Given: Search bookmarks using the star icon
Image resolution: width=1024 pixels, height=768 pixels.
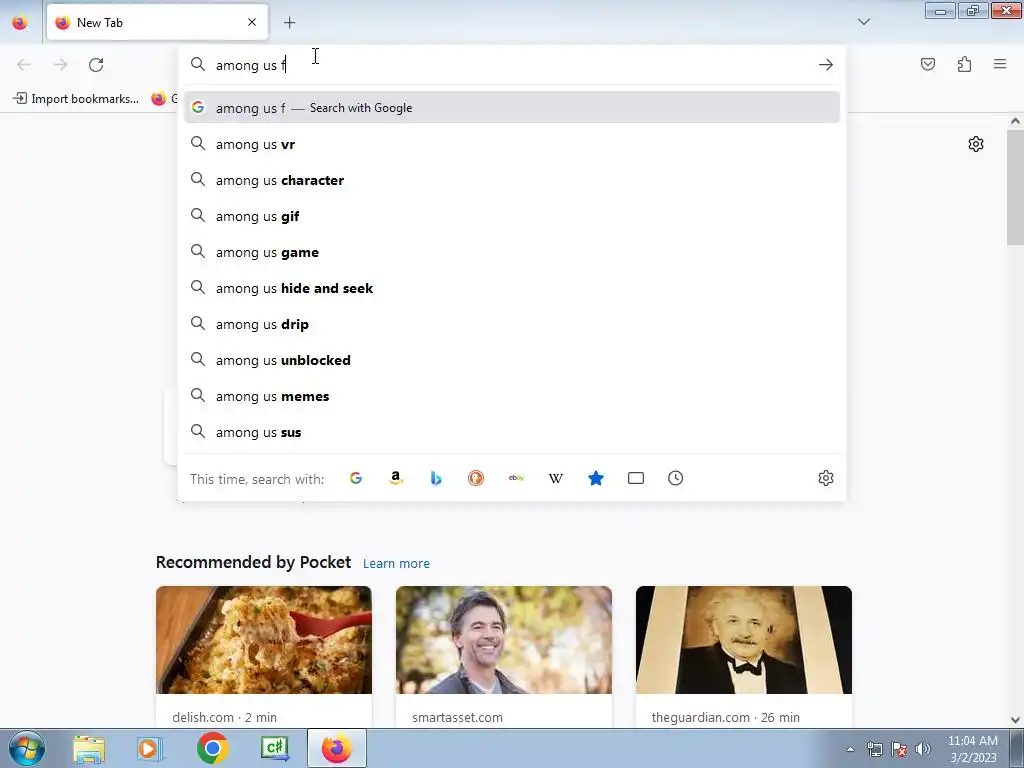Looking at the screenshot, I should [596, 478].
